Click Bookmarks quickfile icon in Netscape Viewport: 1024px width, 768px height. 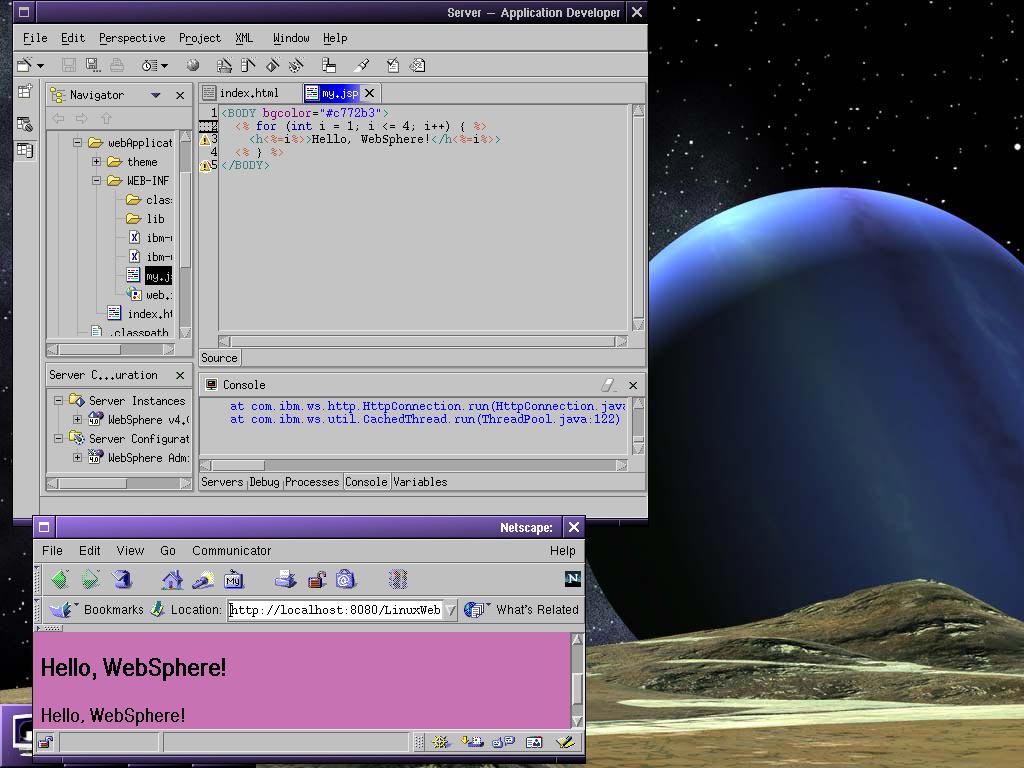point(63,609)
